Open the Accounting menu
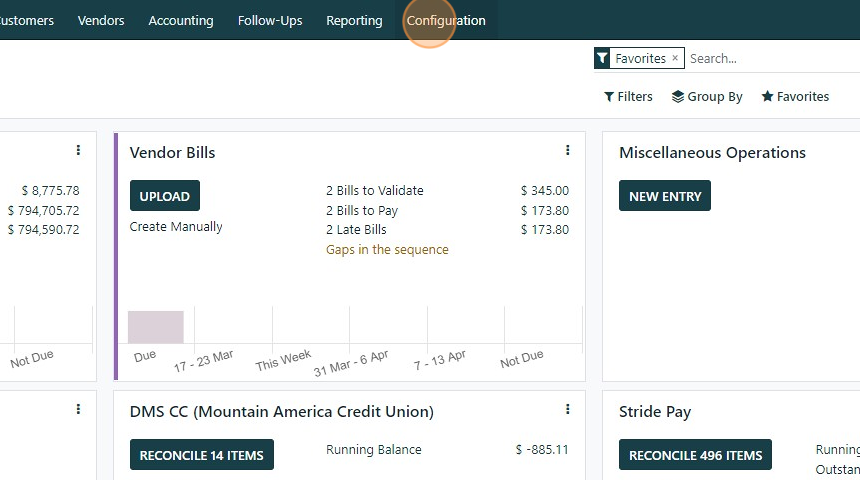 [181, 20]
